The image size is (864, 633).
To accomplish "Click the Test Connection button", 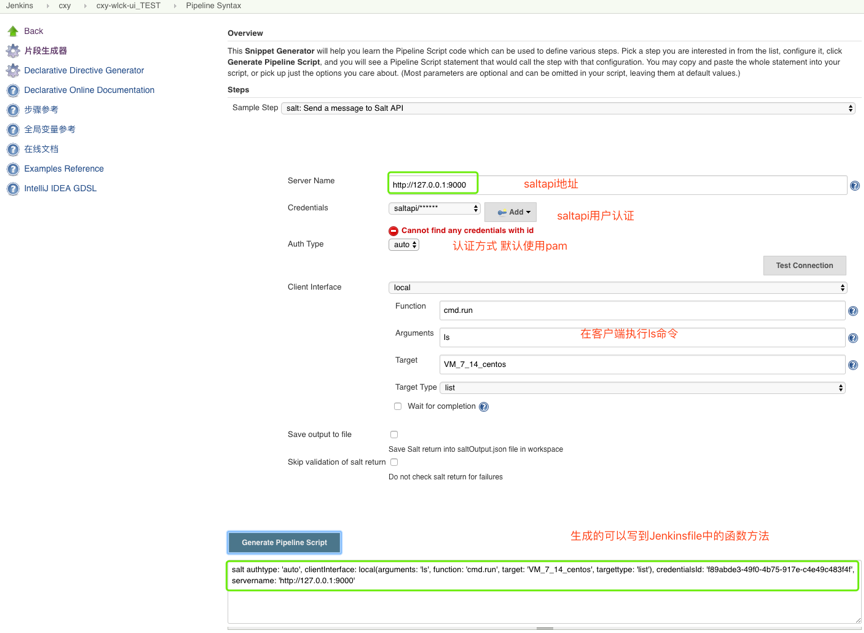I will tap(804, 266).
